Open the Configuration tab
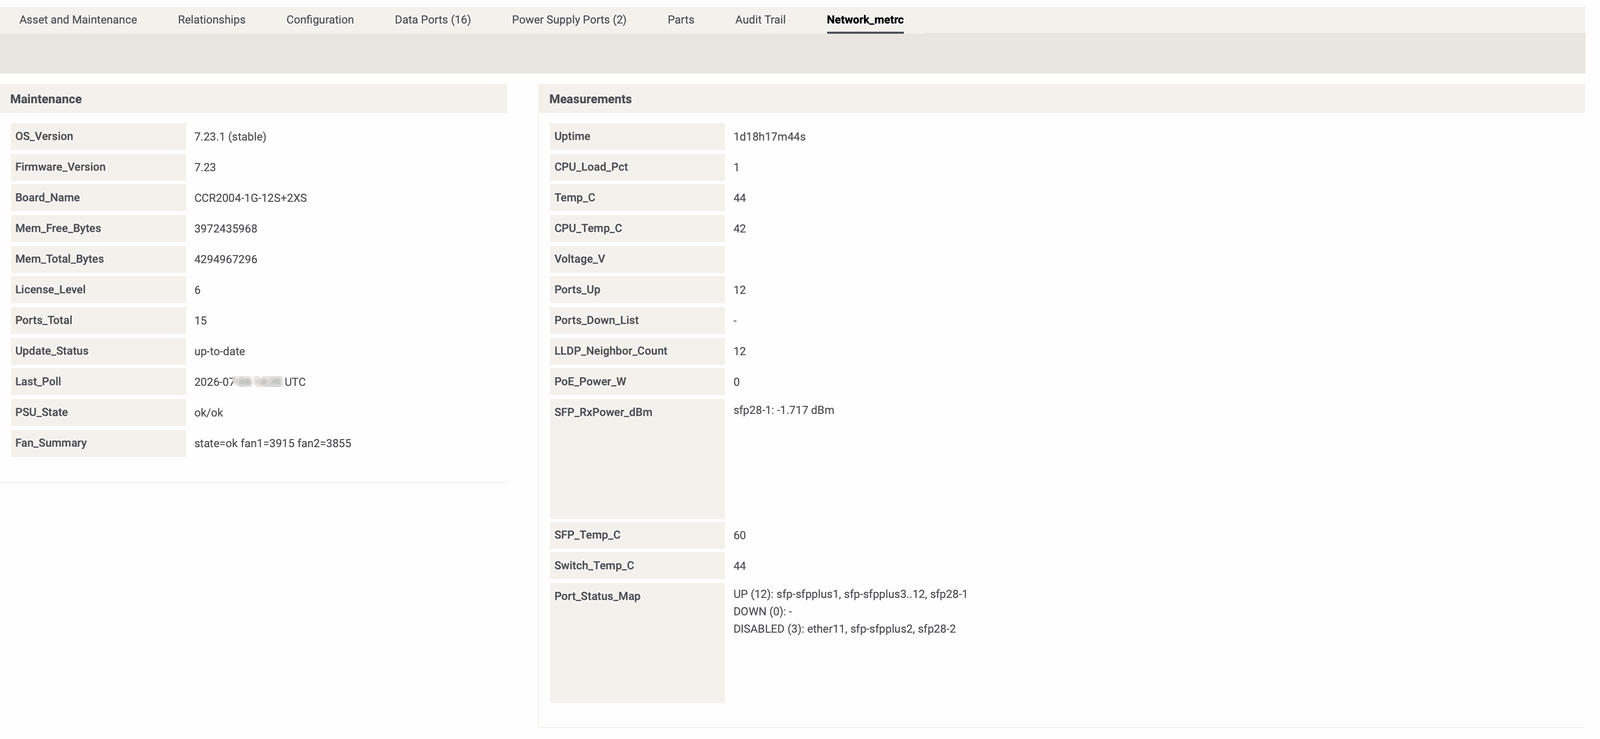Image resolution: width=1600 pixels, height=739 pixels. [x=320, y=19]
